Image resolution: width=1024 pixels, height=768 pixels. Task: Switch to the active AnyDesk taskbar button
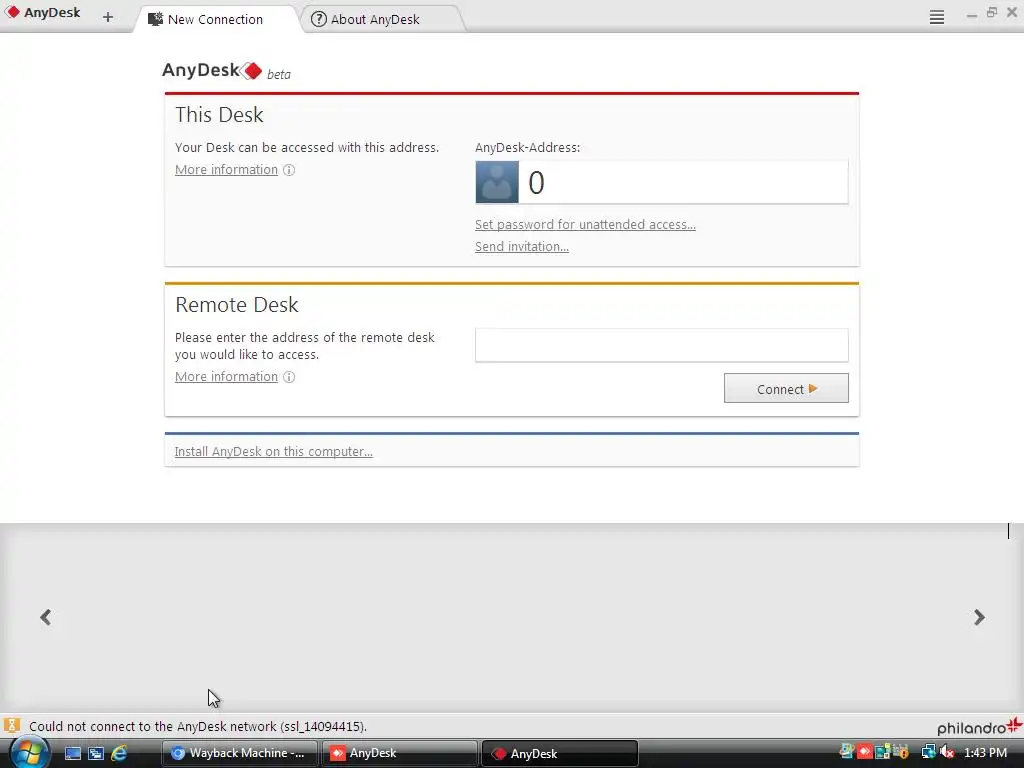click(559, 753)
